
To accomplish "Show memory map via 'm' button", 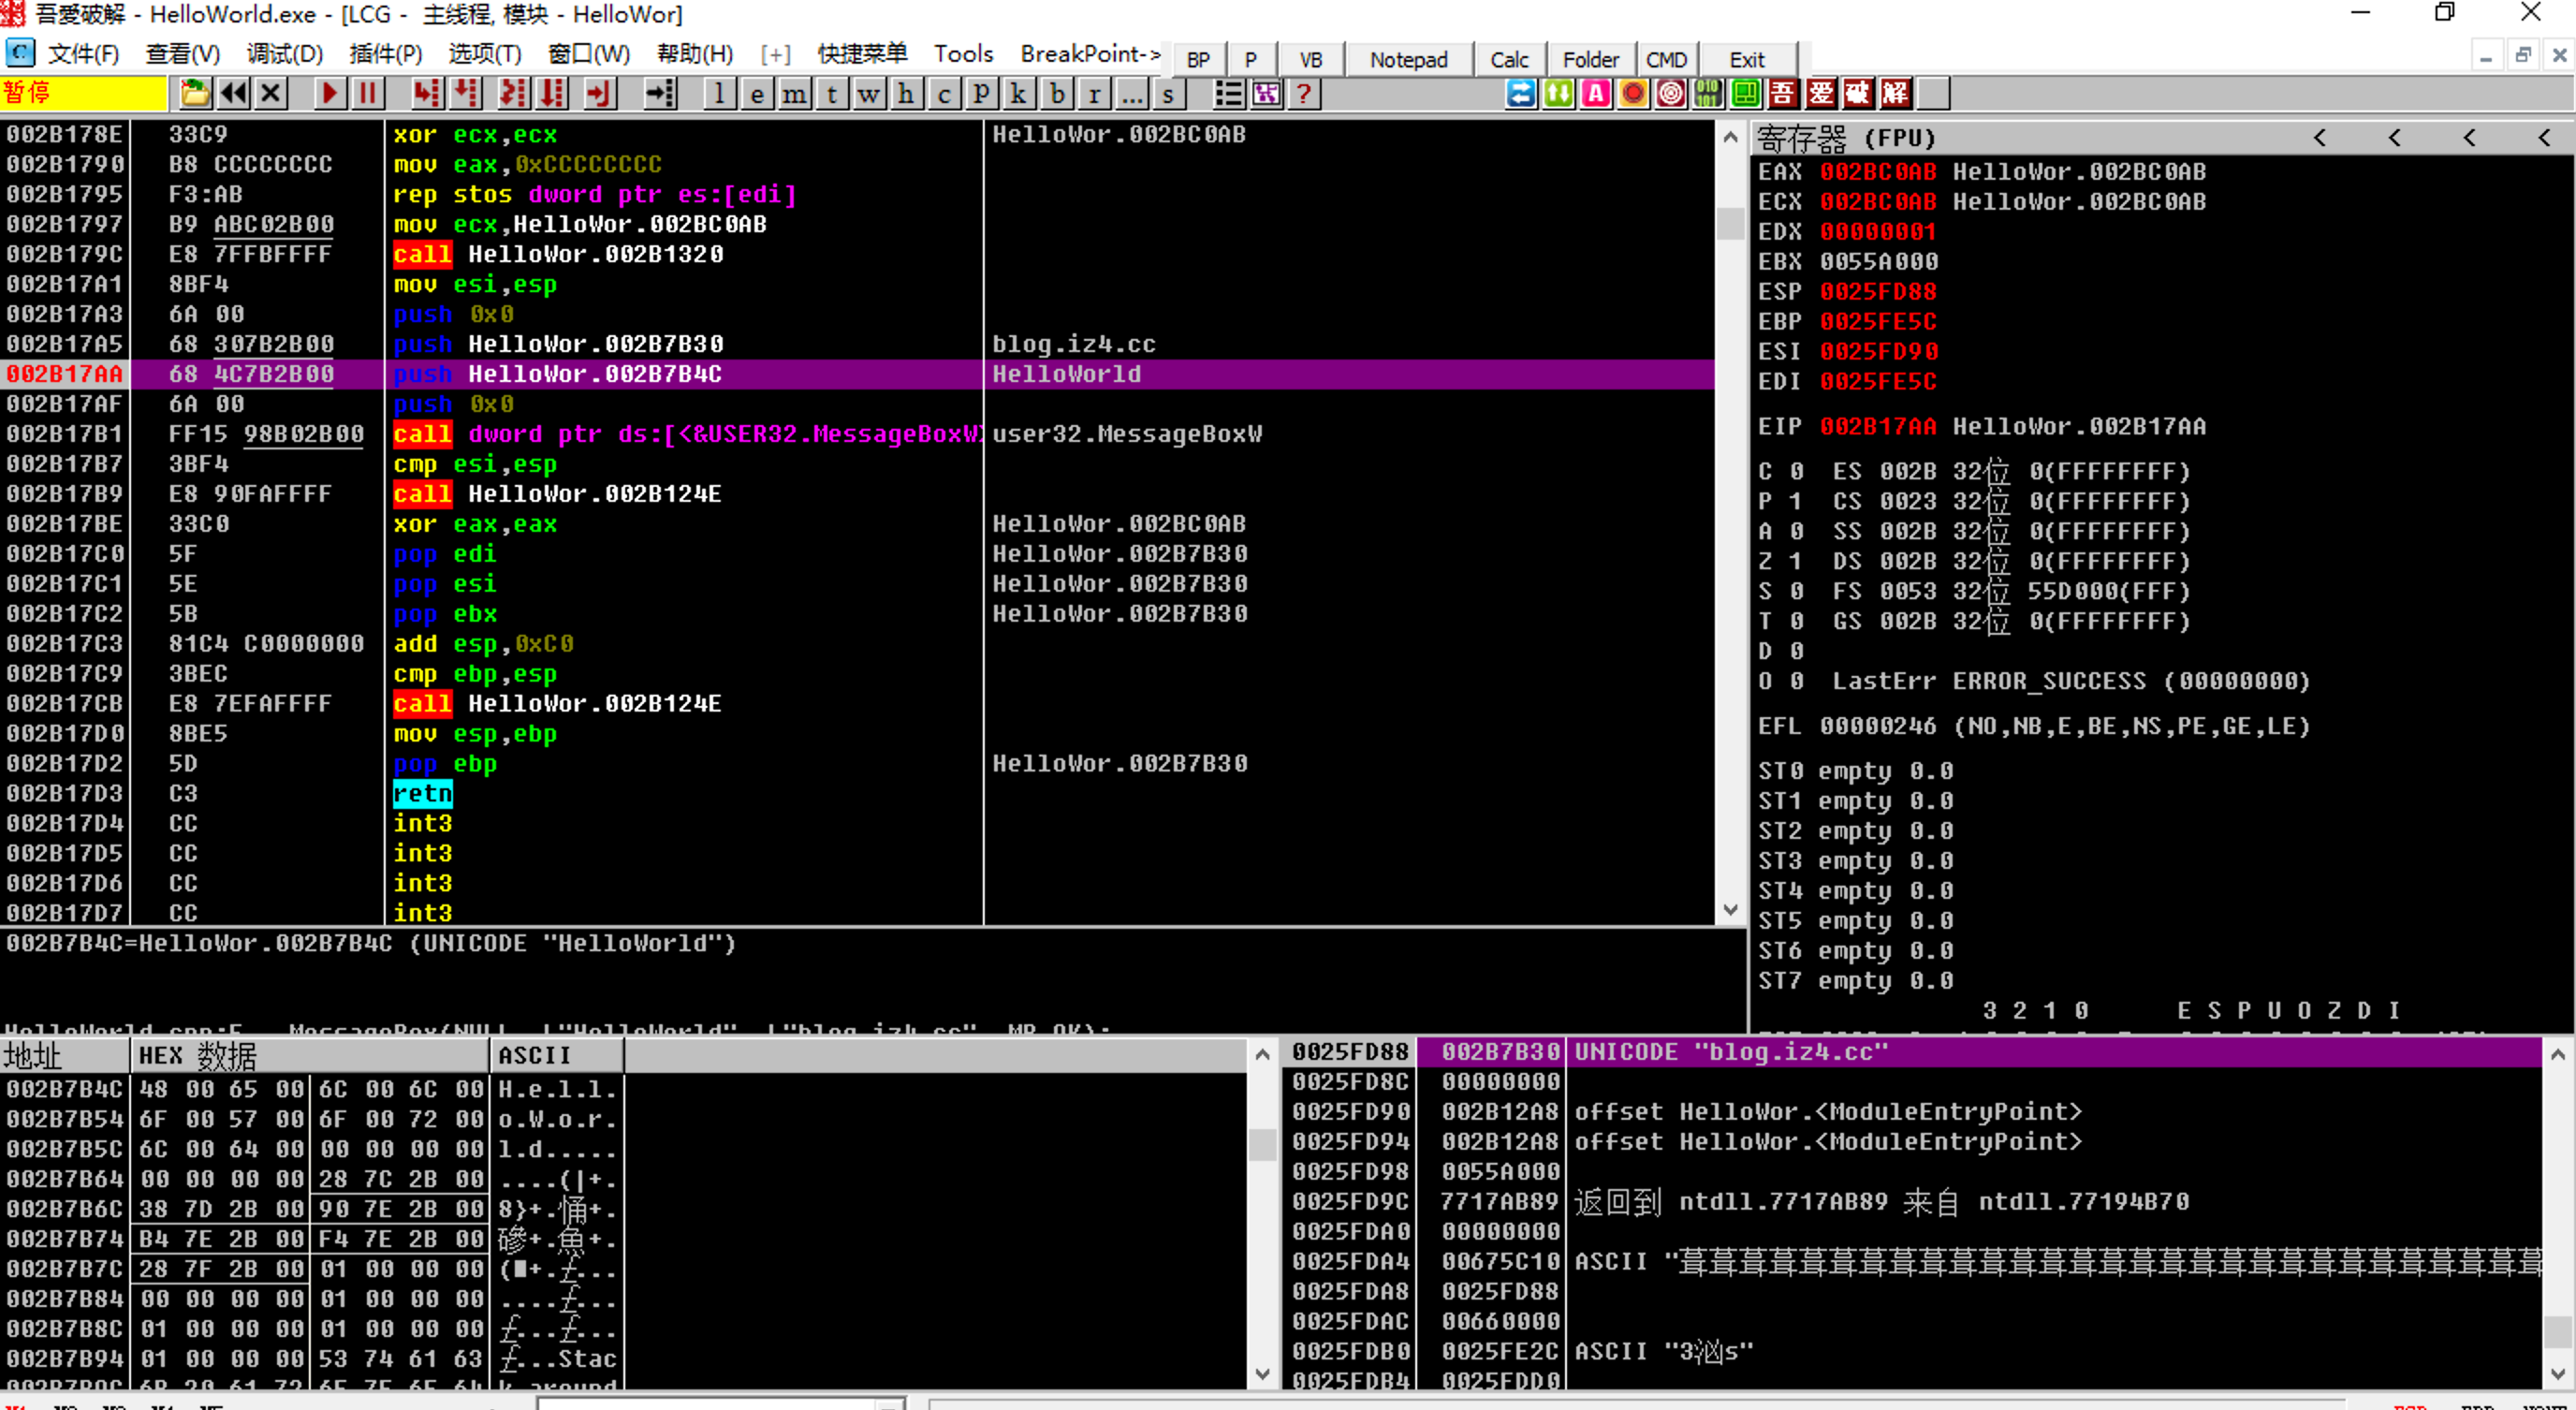I will pyautogui.click(x=795, y=94).
